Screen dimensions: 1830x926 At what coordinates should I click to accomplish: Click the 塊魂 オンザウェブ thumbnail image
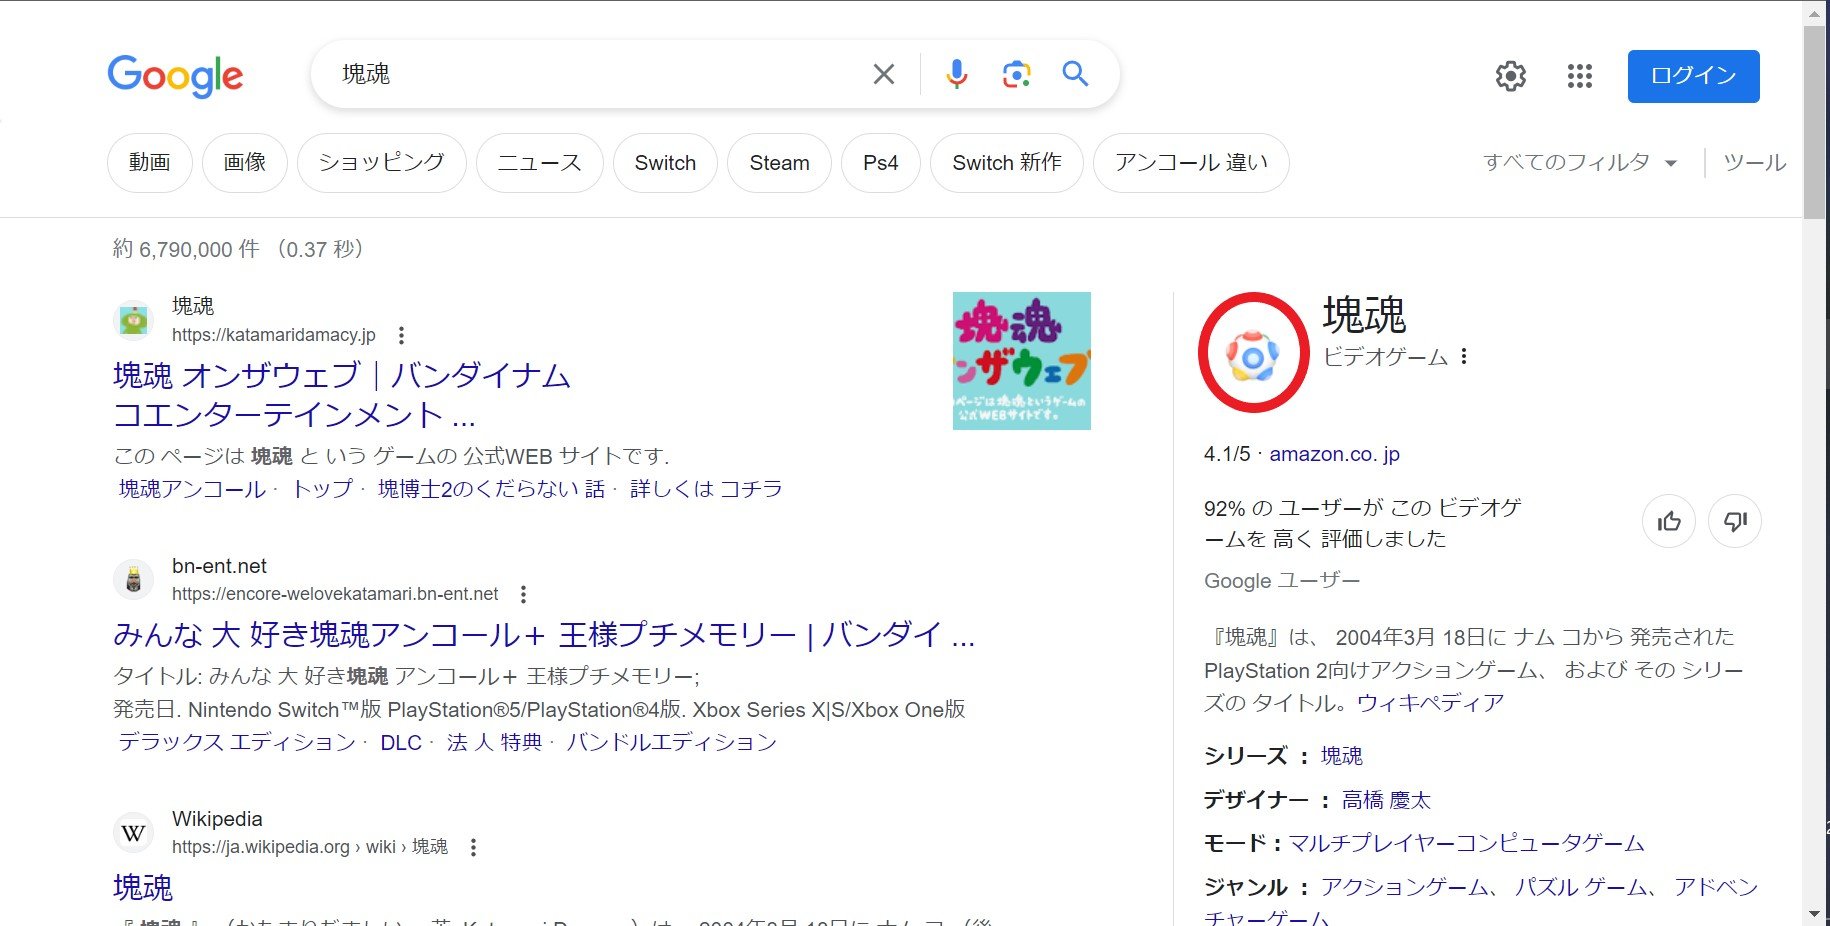point(1021,361)
